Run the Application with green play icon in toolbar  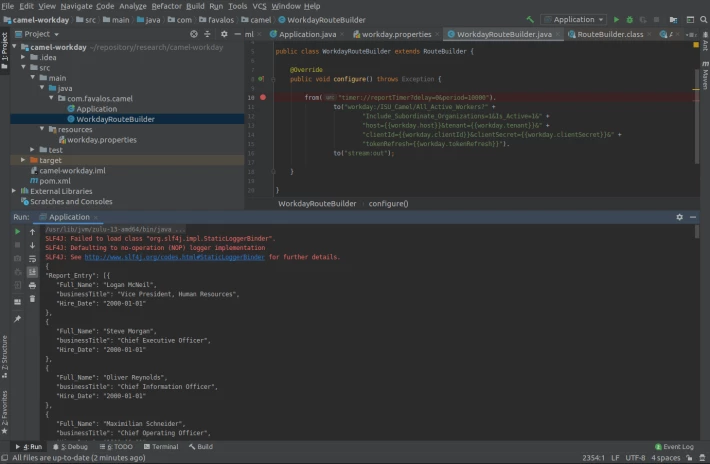pyautogui.click(x=616, y=19)
